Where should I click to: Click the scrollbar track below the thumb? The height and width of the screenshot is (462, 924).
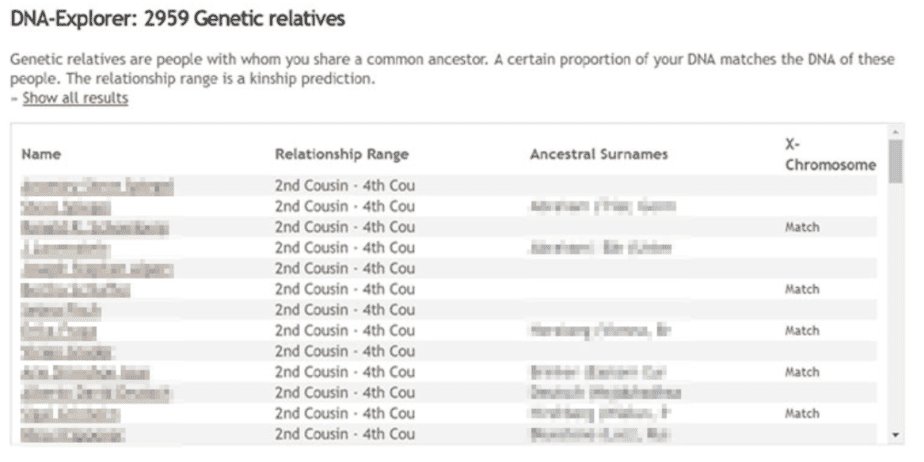896,306
